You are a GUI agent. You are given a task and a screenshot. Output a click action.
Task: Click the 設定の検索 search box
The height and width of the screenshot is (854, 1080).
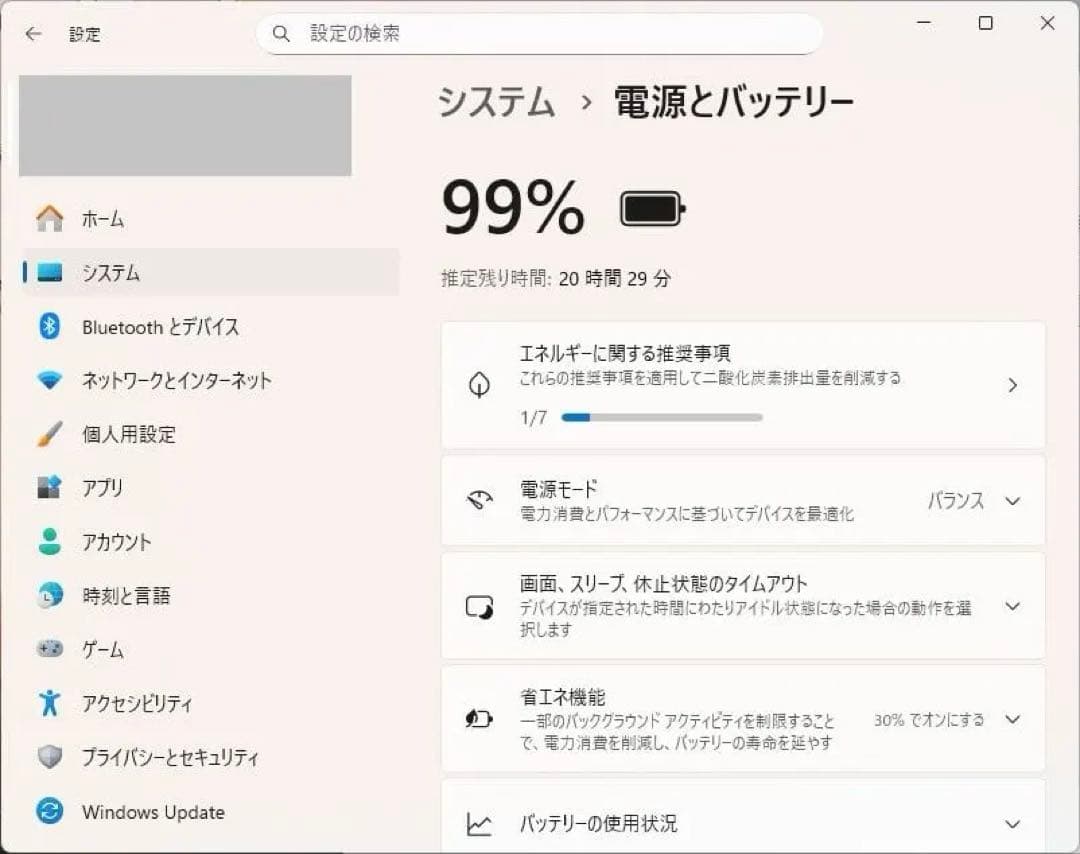click(x=540, y=33)
